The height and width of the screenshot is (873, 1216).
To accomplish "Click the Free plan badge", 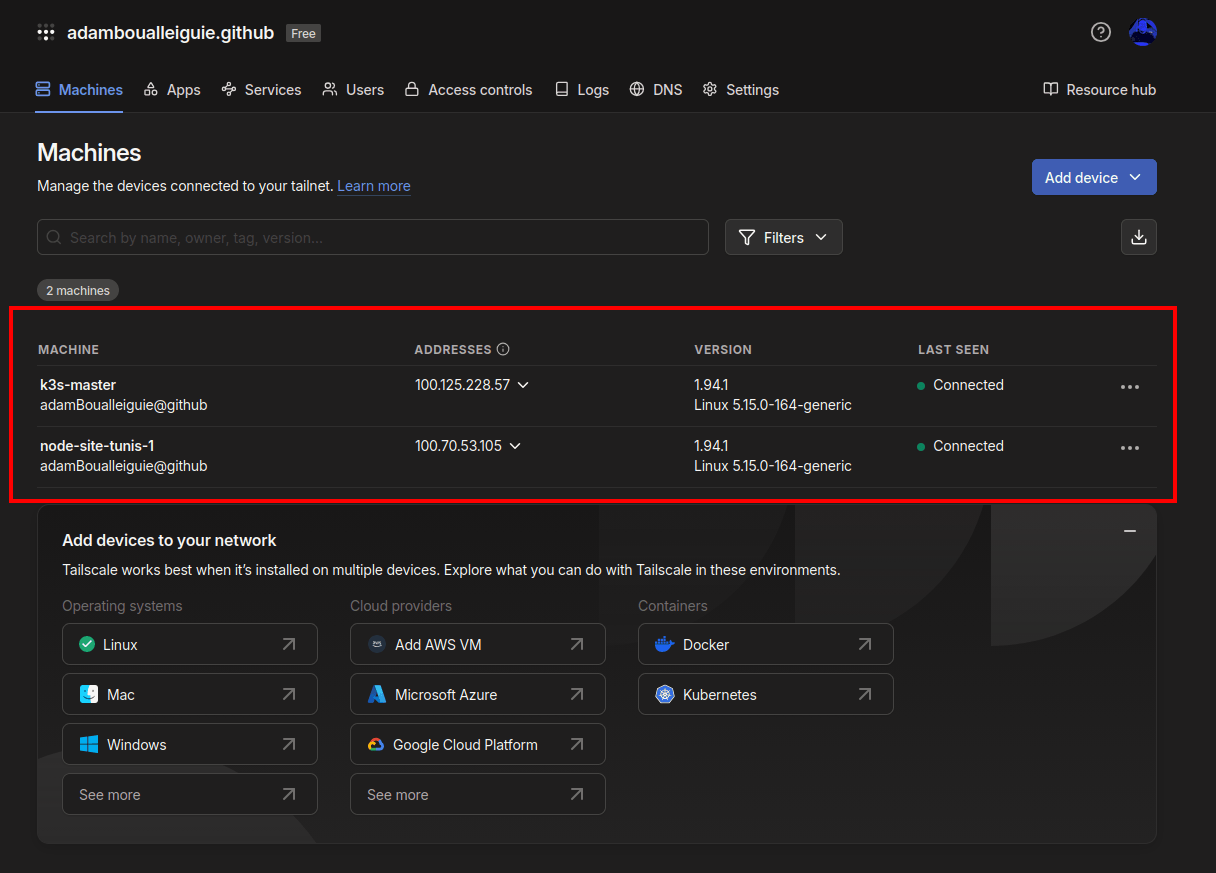I will (303, 33).
